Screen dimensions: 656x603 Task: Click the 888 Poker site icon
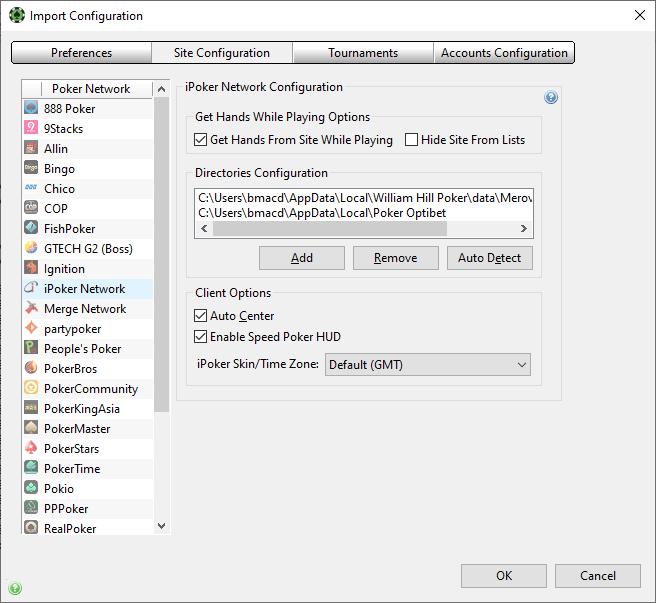coord(31,108)
